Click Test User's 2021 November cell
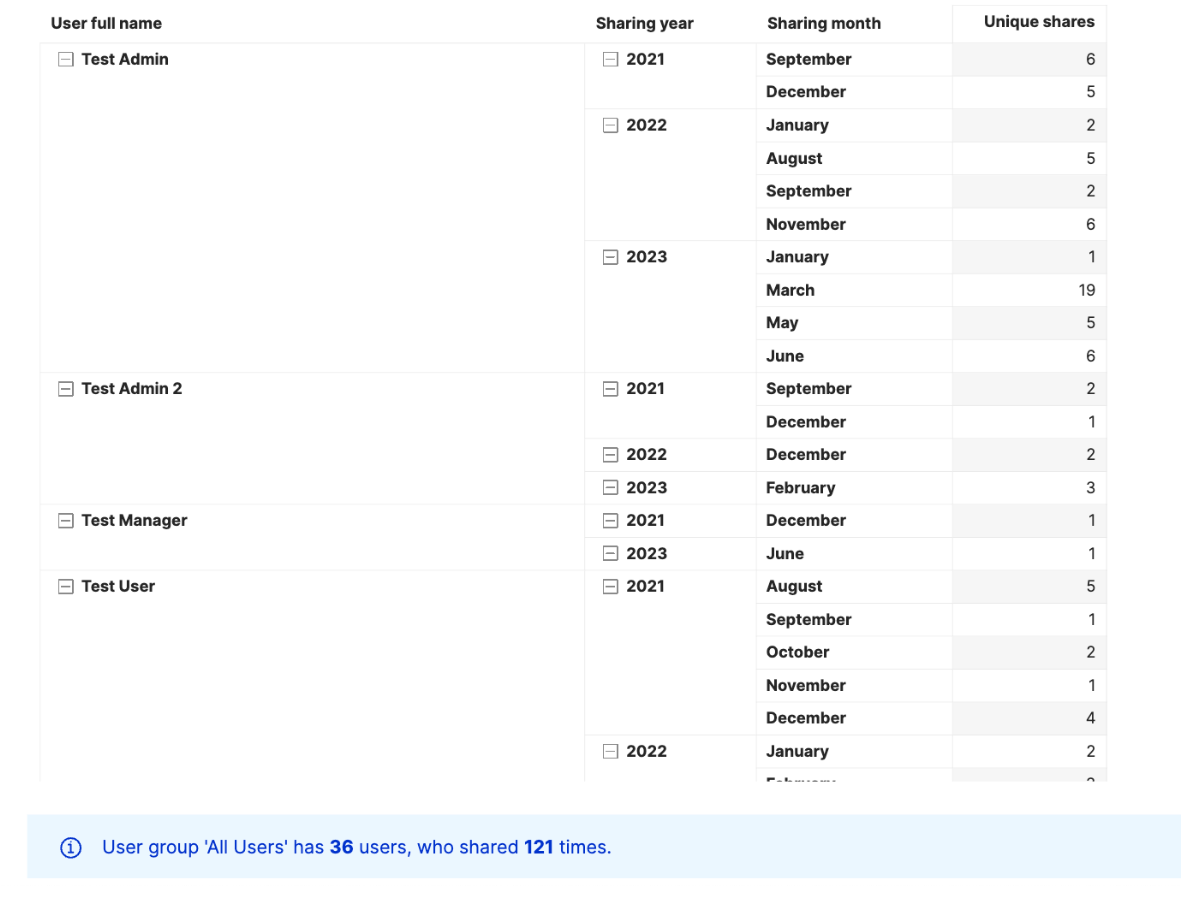This screenshot has width=1204, height=906. [854, 685]
